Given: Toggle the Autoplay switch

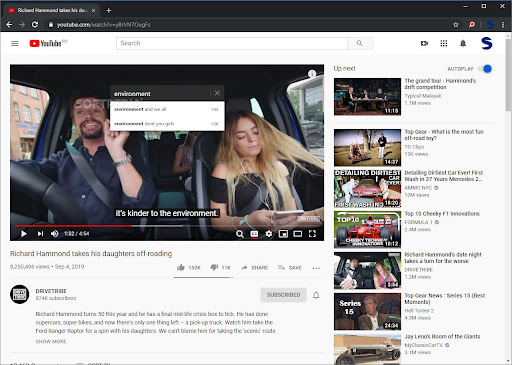Looking at the screenshot, I should pos(484,69).
